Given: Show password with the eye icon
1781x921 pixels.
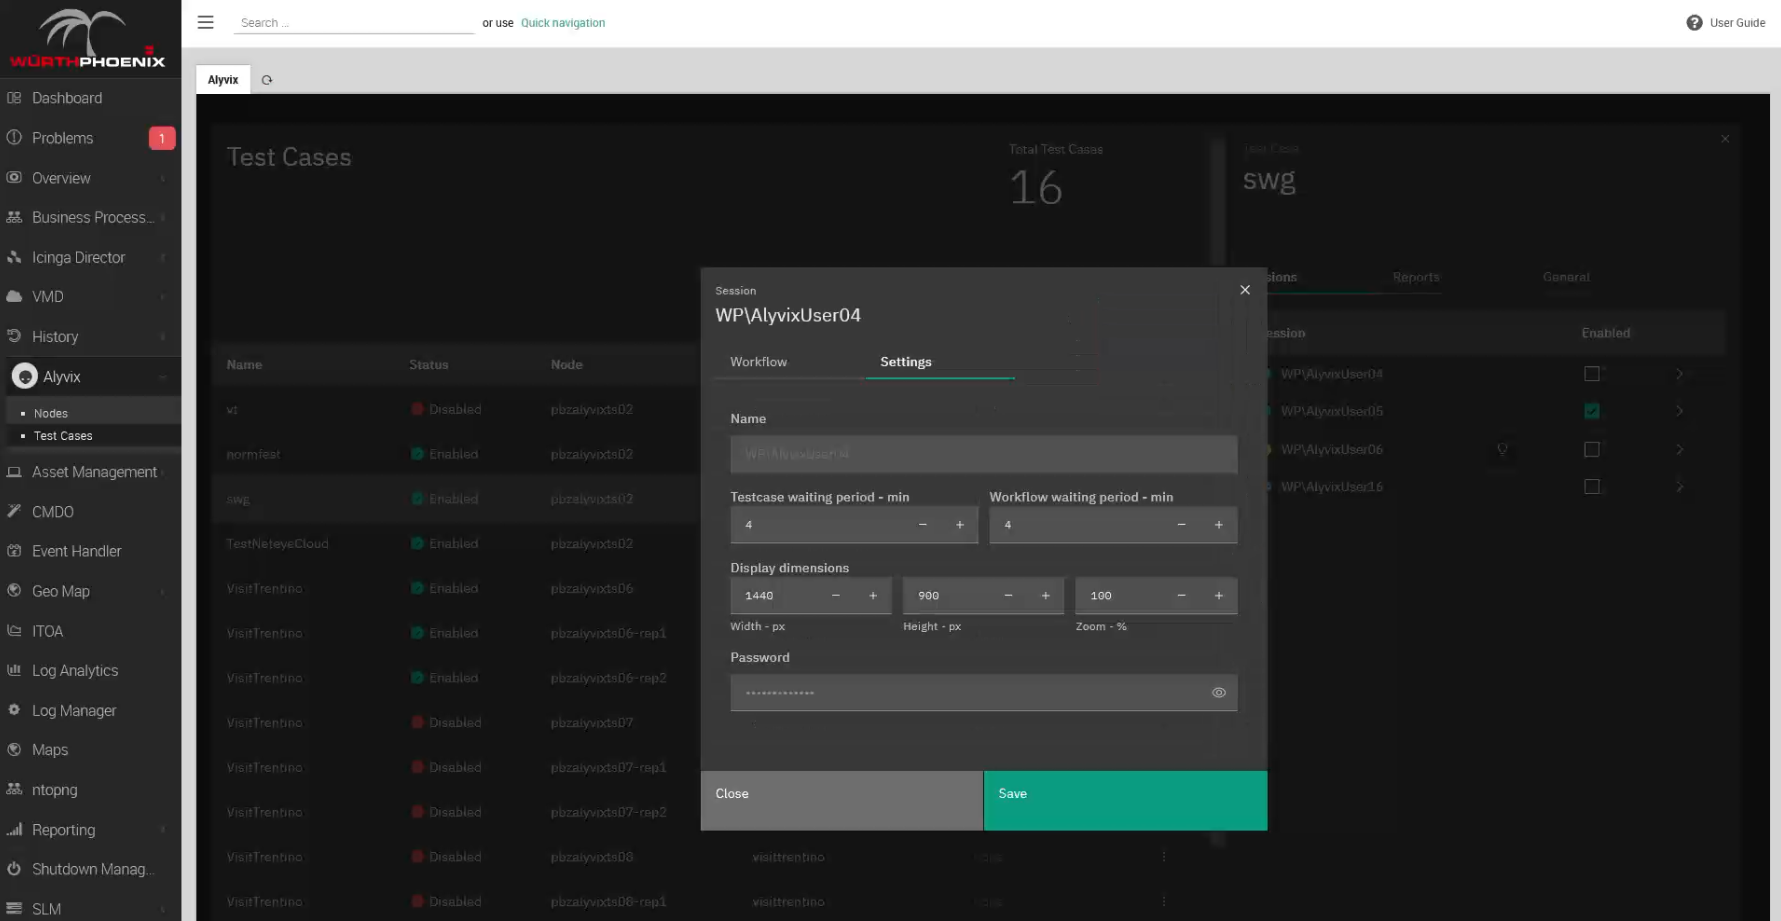Looking at the screenshot, I should pyautogui.click(x=1218, y=693).
